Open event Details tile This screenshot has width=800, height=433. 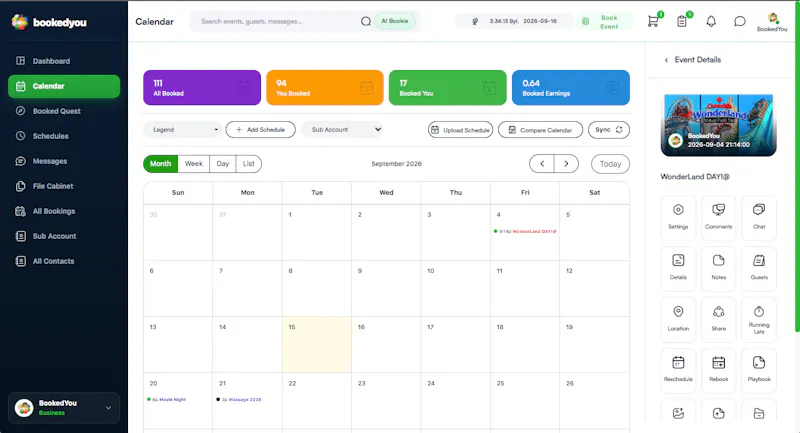[678, 268]
